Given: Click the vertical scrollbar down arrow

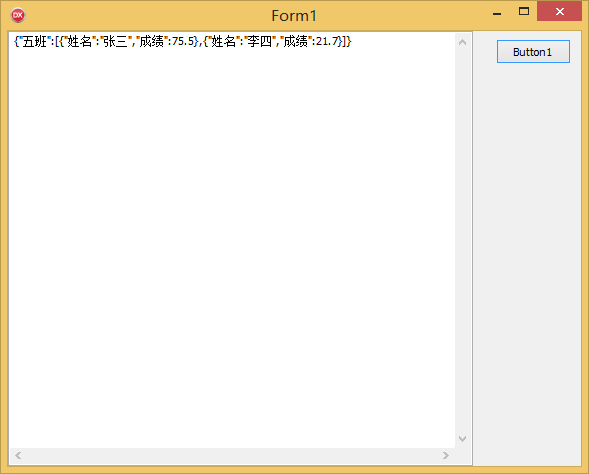Looking at the screenshot, I should tap(462, 438).
